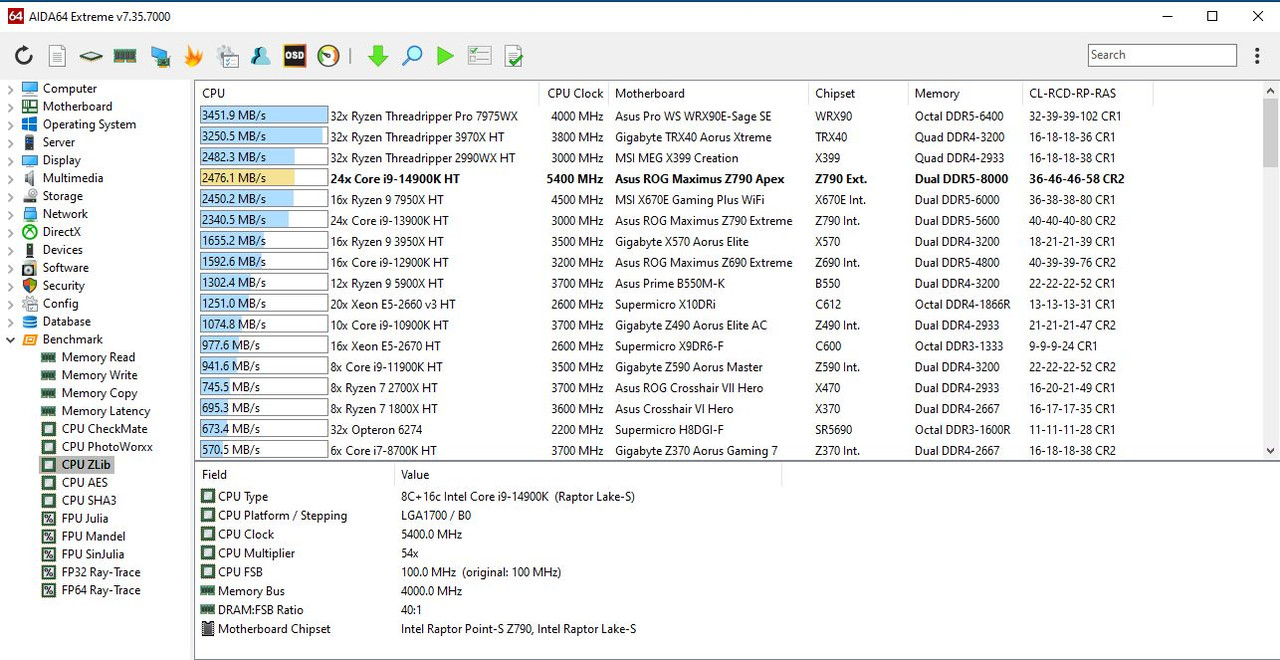The height and width of the screenshot is (660, 1280).
Task: Open the FPU Mandel benchmark
Action: pos(93,537)
